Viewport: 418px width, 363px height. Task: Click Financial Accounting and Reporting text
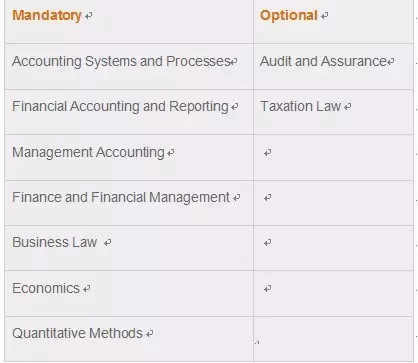[x=120, y=107]
